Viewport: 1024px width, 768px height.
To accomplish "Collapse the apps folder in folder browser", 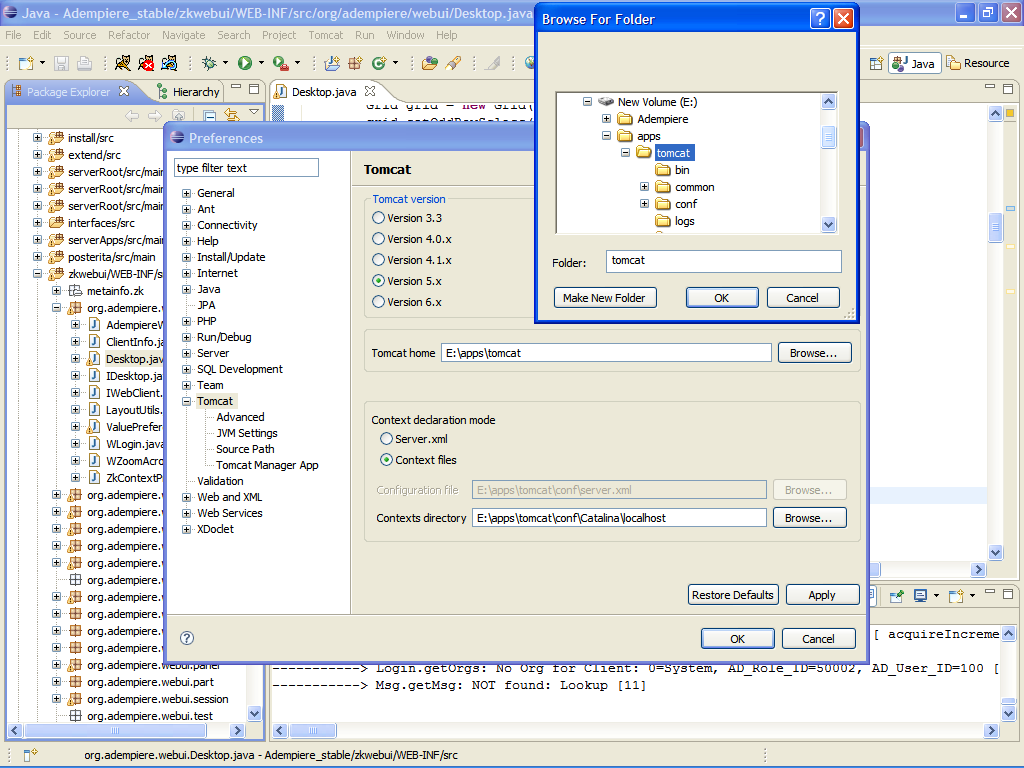I will [607, 135].
